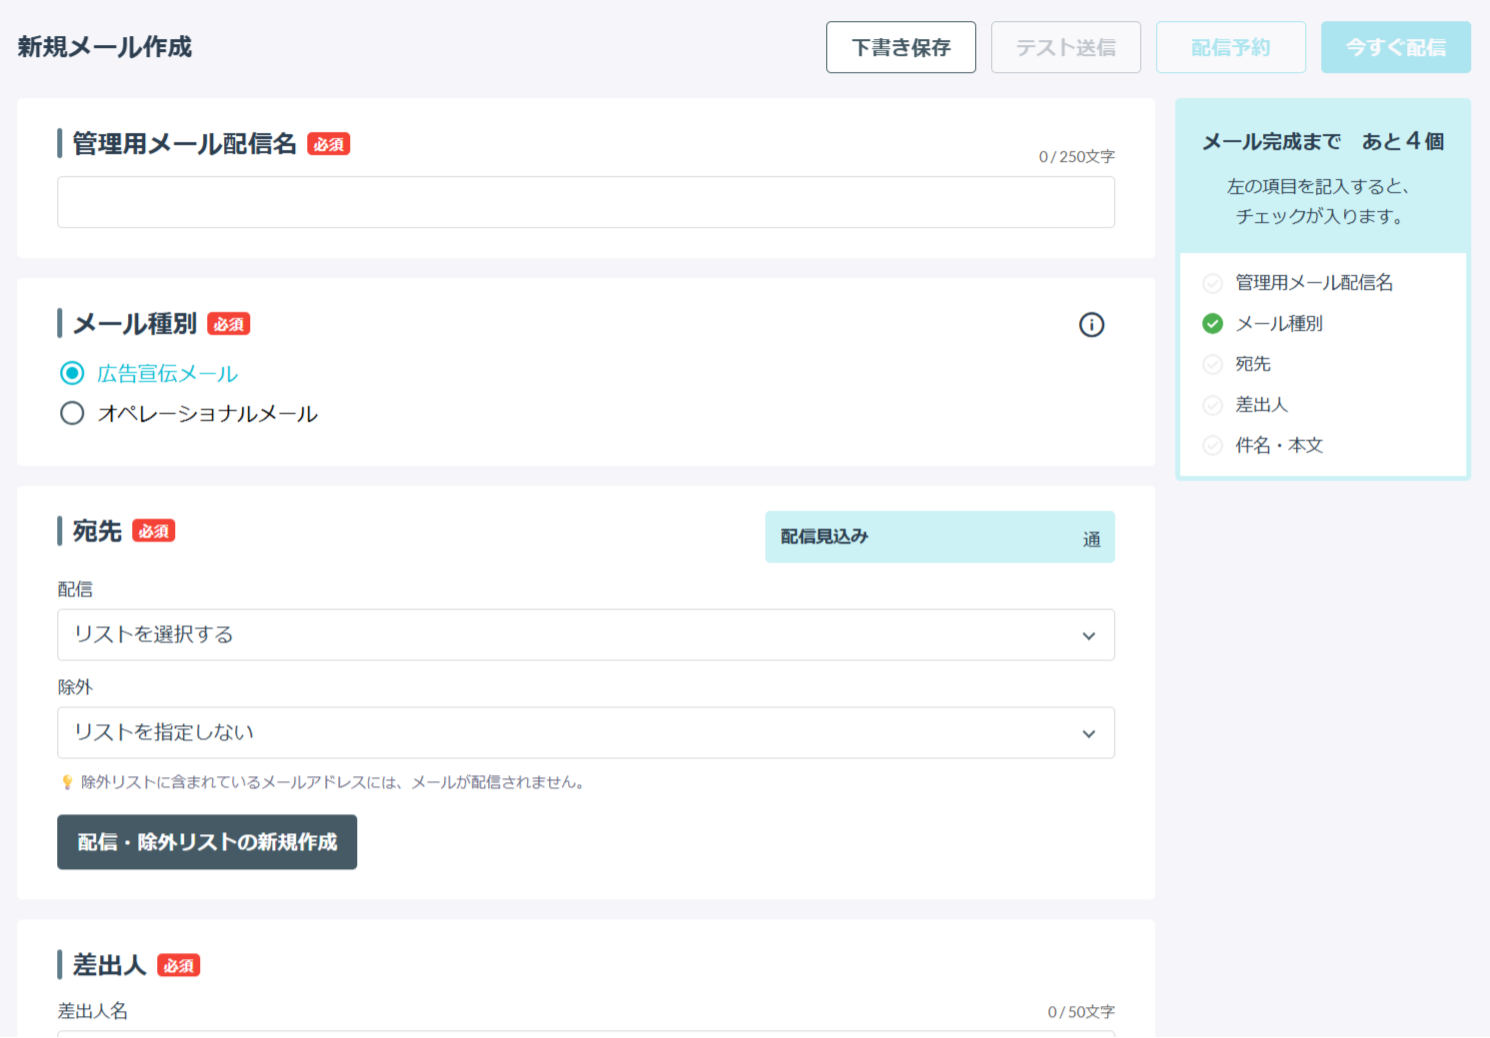Screen dimensions: 1490x1038
Task: Click the 必須 badge next to メール種別
Action: click(x=229, y=324)
